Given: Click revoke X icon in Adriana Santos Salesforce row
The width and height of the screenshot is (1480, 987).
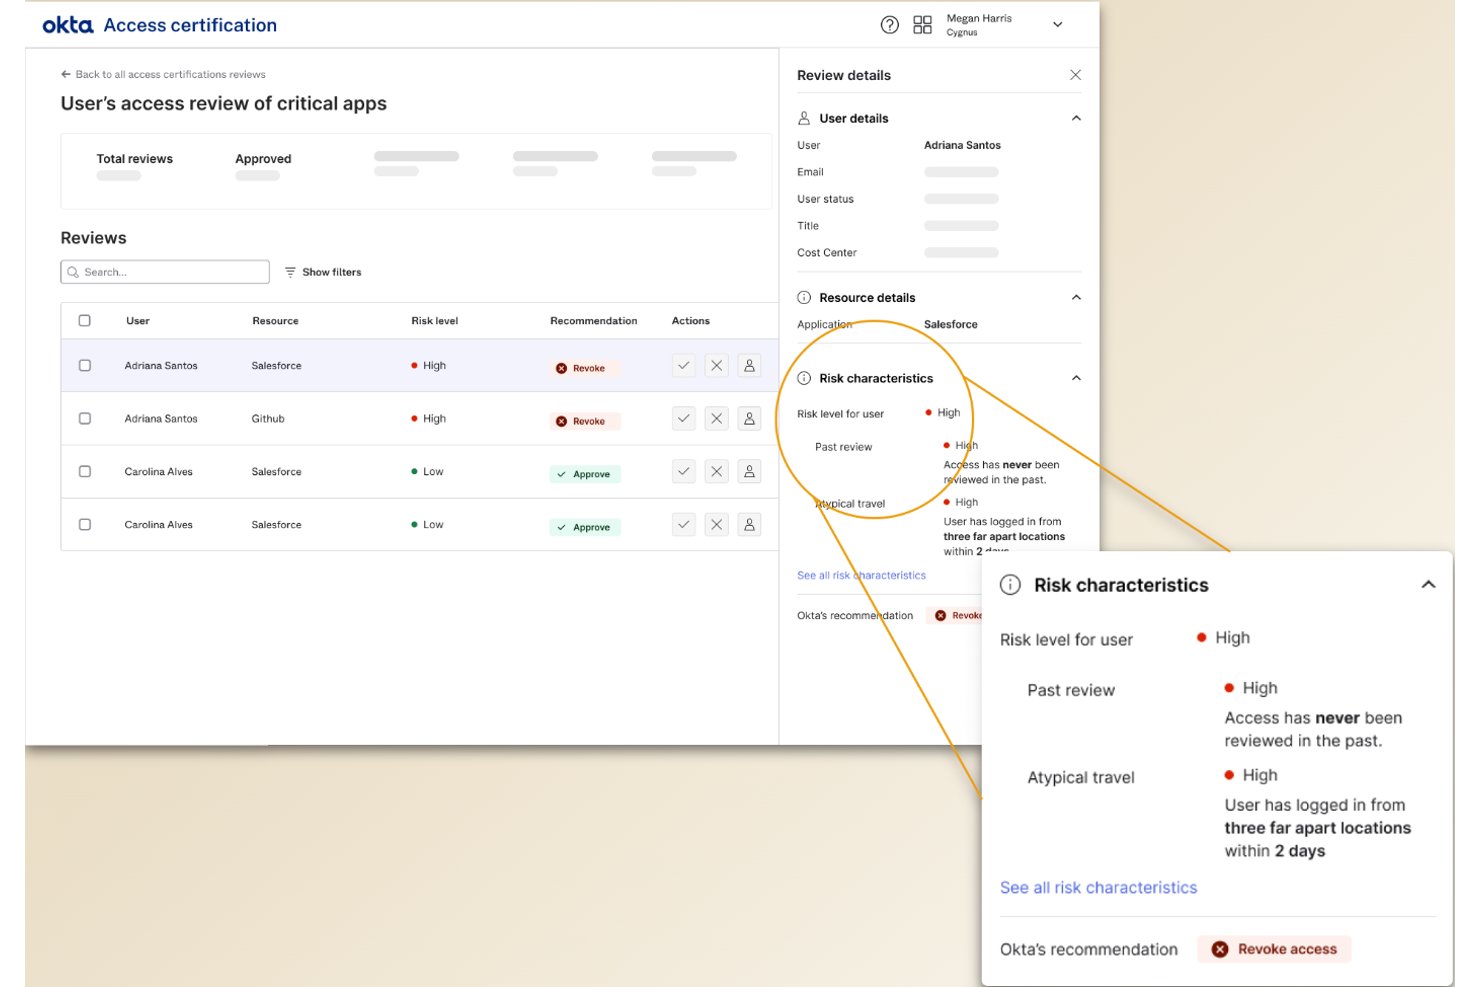Looking at the screenshot, I should (x=717, y=366).
